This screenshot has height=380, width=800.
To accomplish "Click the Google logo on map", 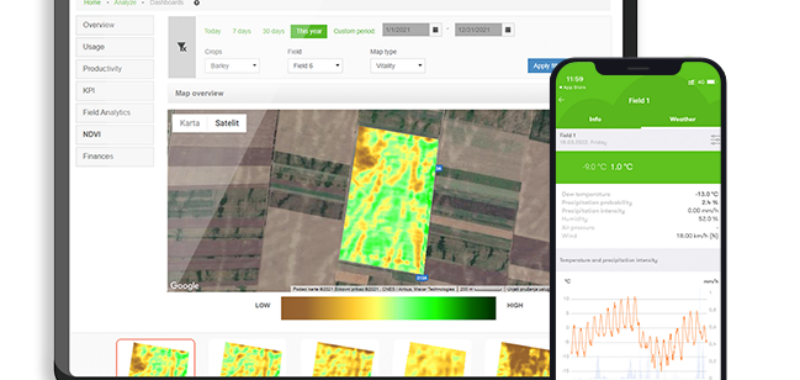I will pyautogui.click(x=184, y=286).
